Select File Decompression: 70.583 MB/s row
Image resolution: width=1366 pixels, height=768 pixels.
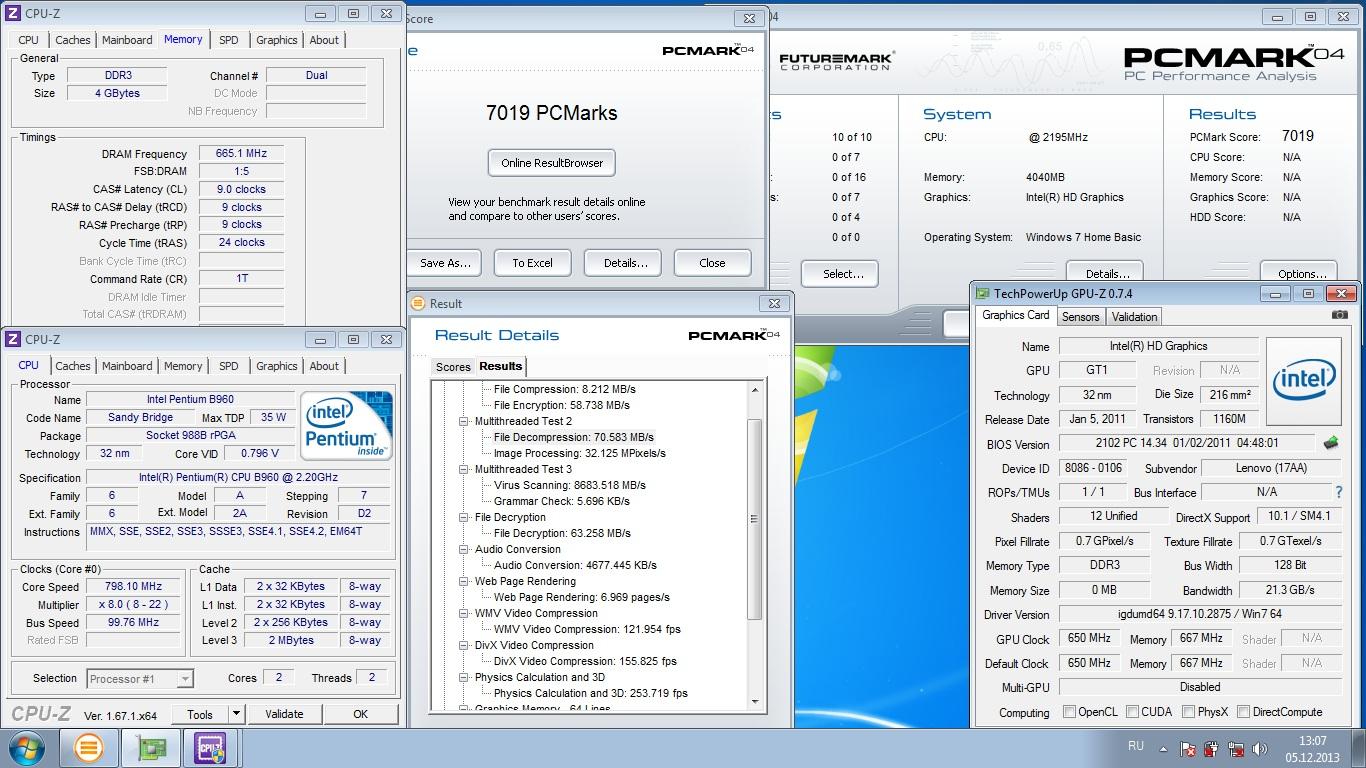pyautogui.click(x=574, y=437)
